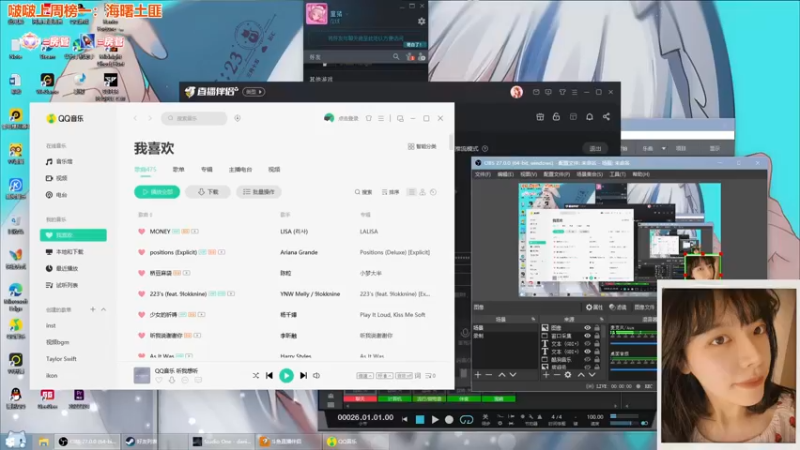Image resolution: width=800 pixels, height=450 pixels.
Task: Skip to next track in QQ Music
Action: 304,376
